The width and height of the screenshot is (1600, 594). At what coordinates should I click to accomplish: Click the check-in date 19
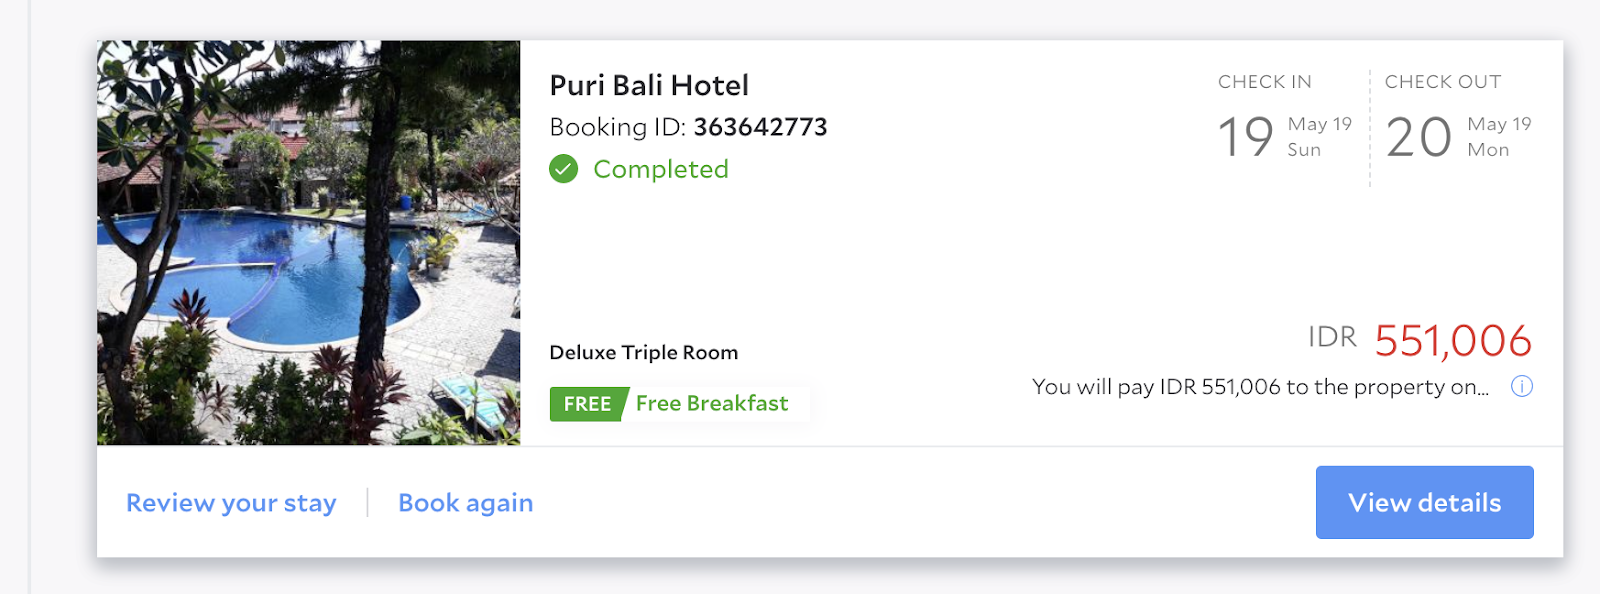click(x=1245, y=137)
